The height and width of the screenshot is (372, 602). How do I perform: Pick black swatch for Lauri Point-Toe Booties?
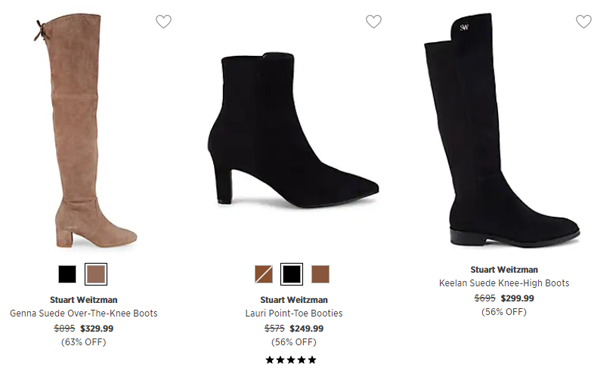pos(291,274)
